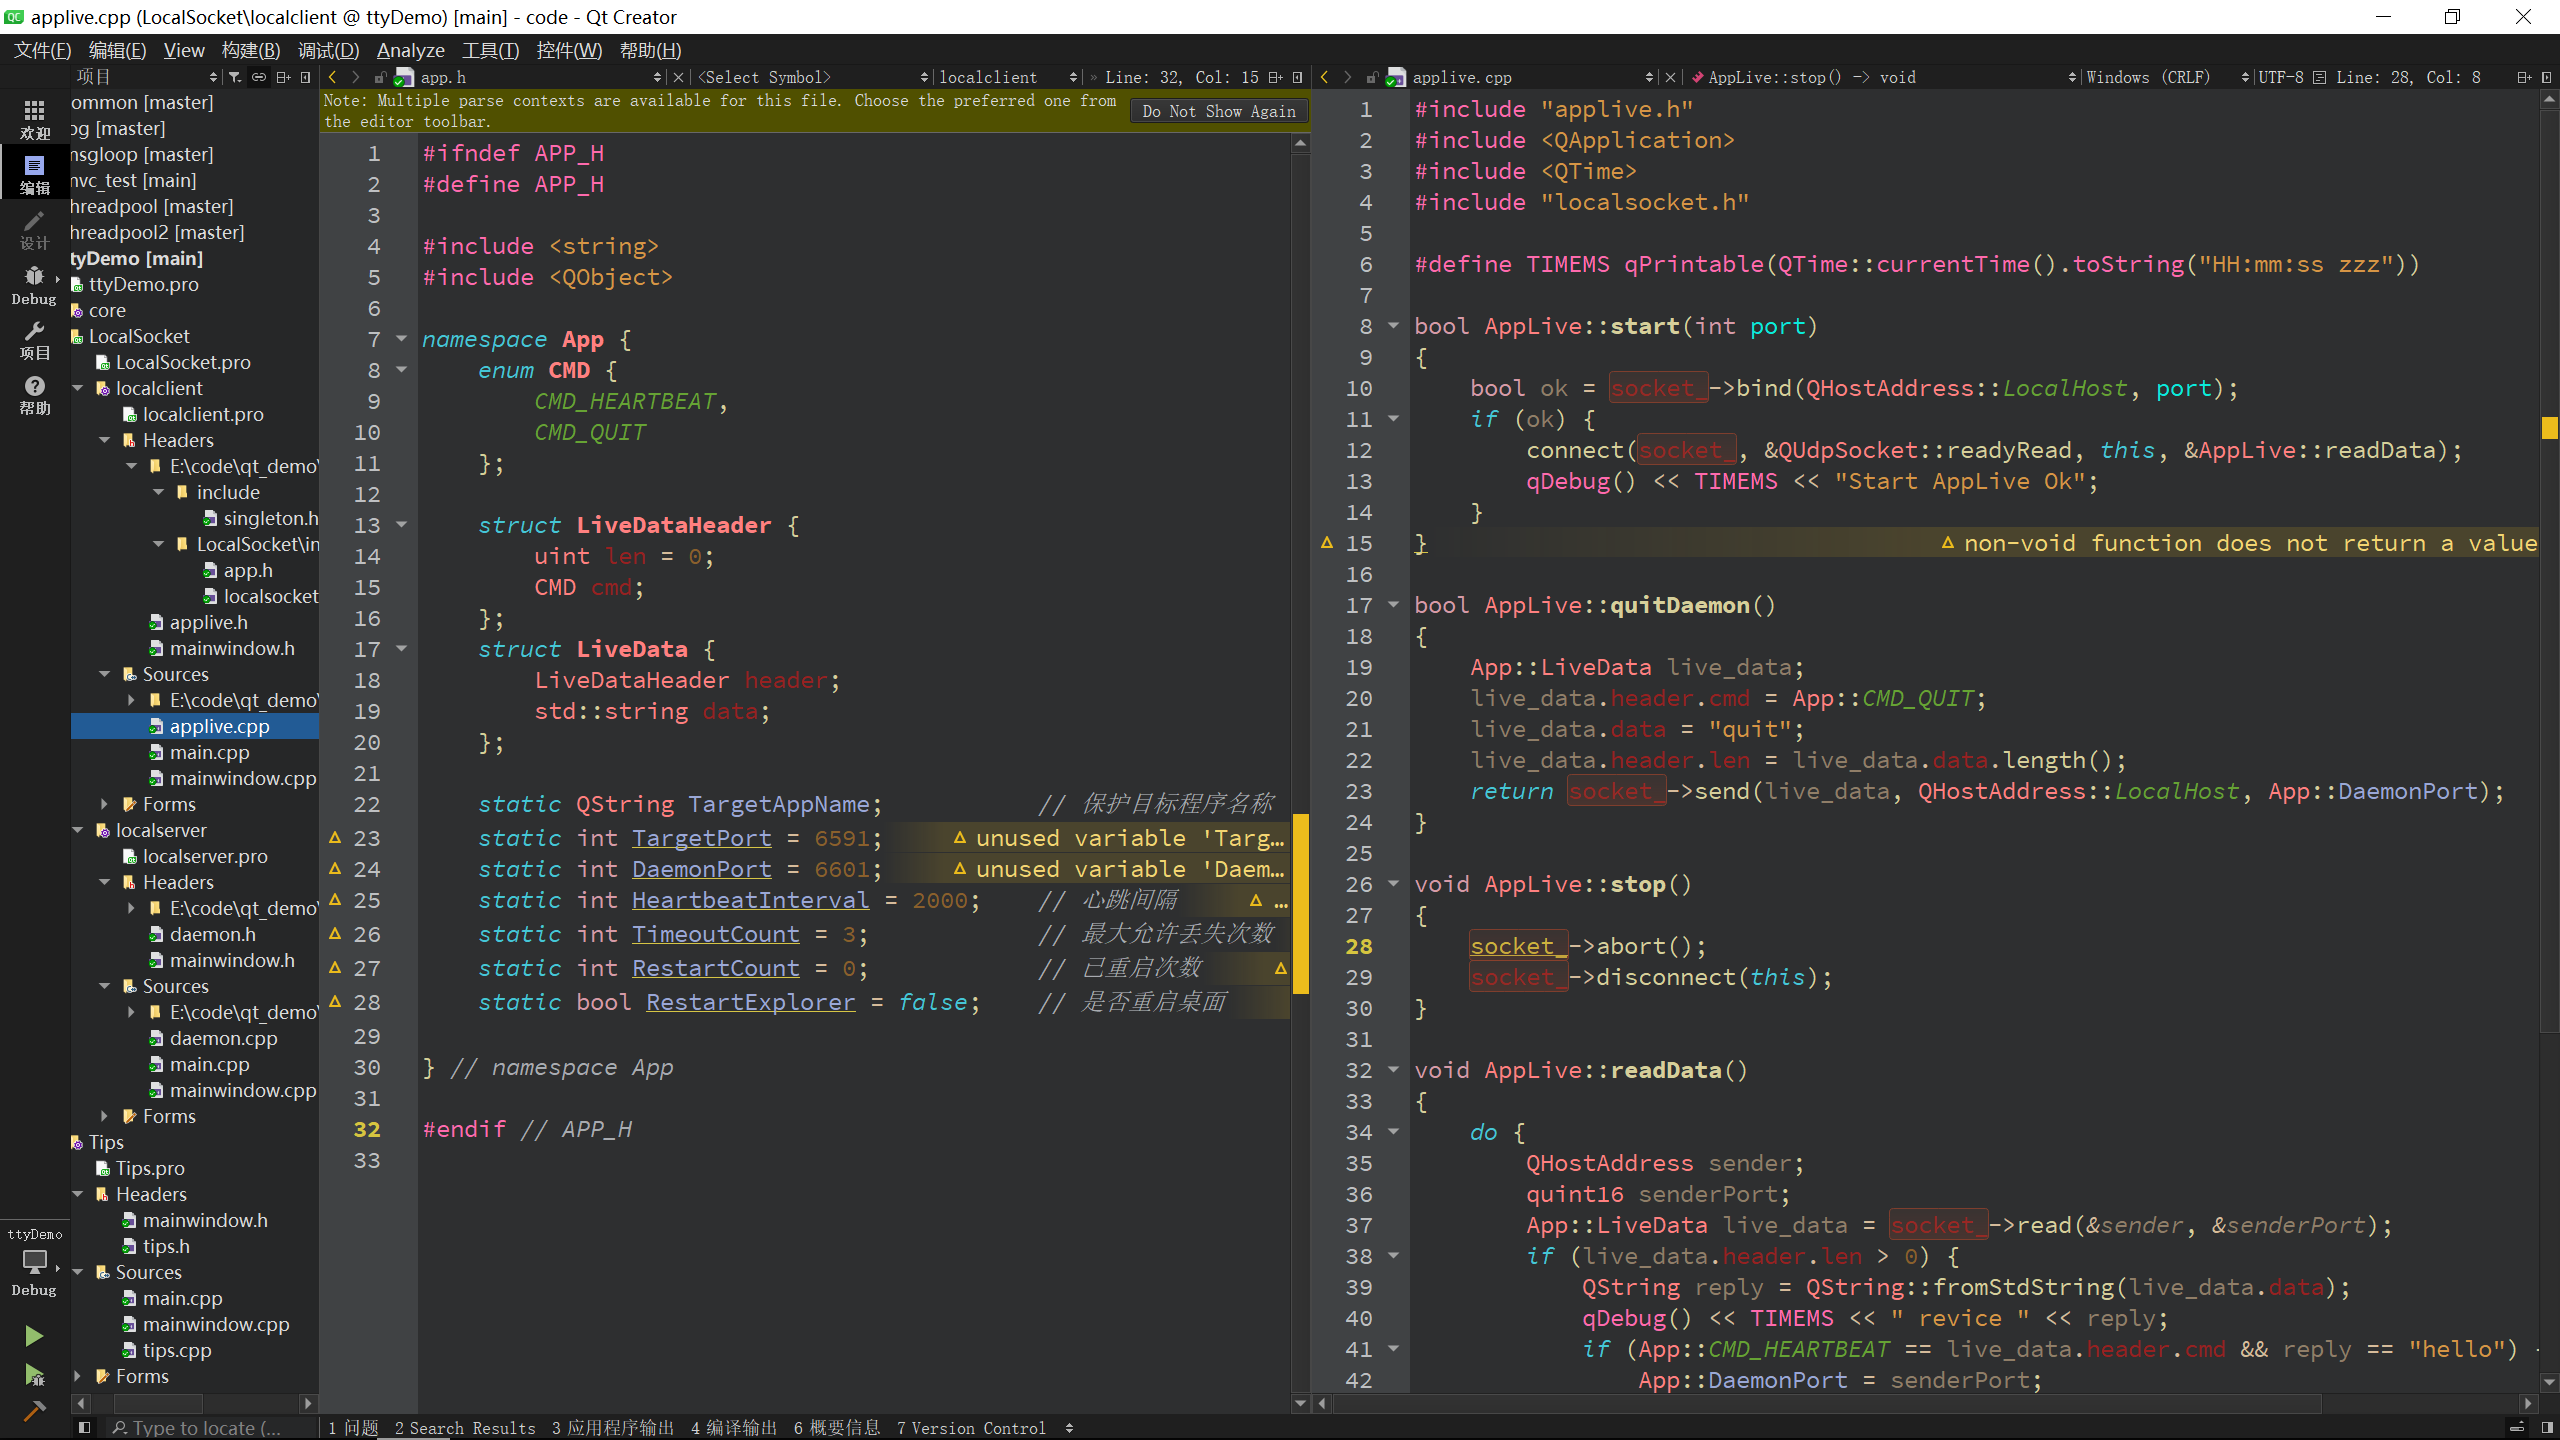Fold AppLive::quitDaemon at line 17

click(x=1393, y=605)
